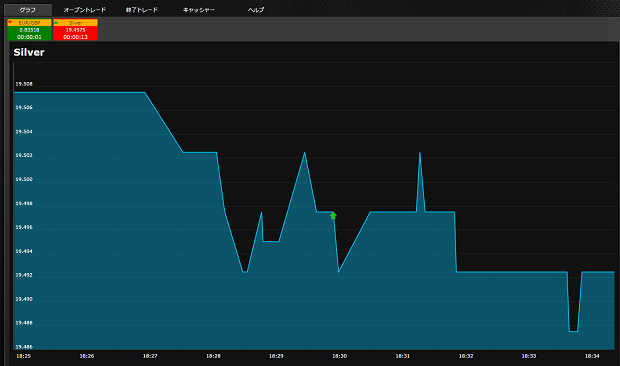Click the 00:00:13 countdown on Silver tile
Viewport: 620px width, 366px height.
click(x=76, y=37)
